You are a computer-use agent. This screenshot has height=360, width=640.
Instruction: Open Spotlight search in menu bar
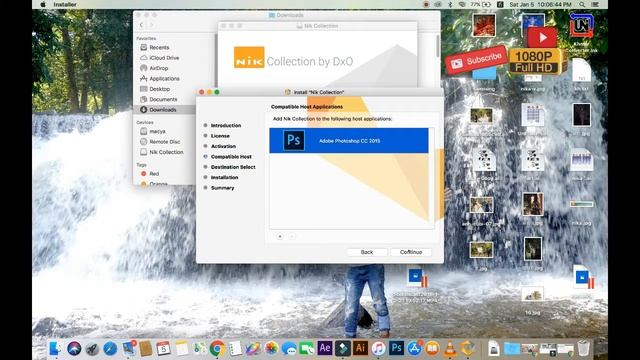tap(582, 4)
